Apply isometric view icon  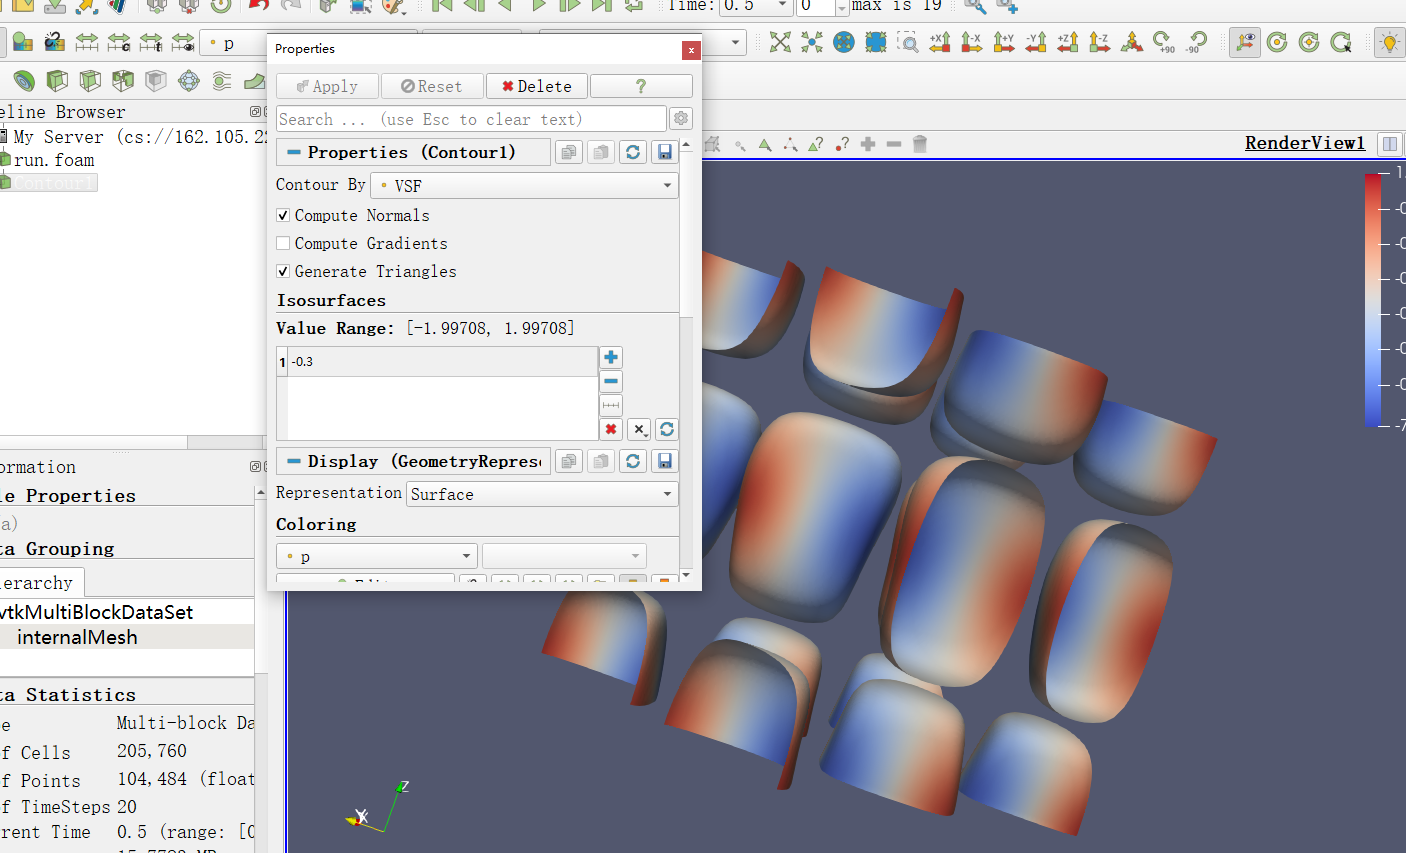click(x=1132, y=42)
